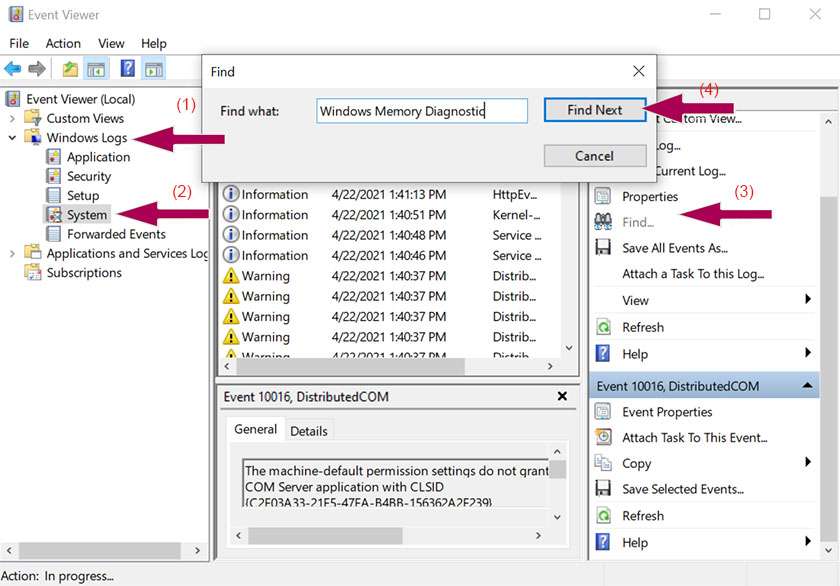Switch to the Details tab
840x586 pixels.
(310, 430)
